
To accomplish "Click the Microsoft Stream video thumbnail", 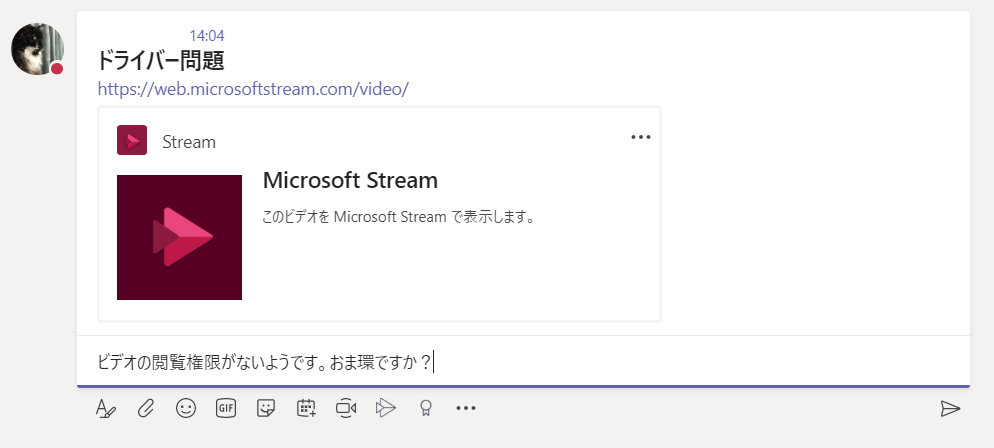I will point(179,237).
